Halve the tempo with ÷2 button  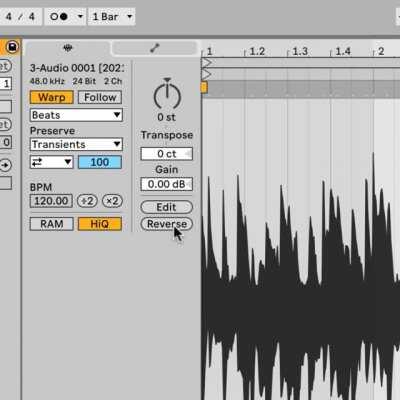pyautogui.click(x=87, y=201)
